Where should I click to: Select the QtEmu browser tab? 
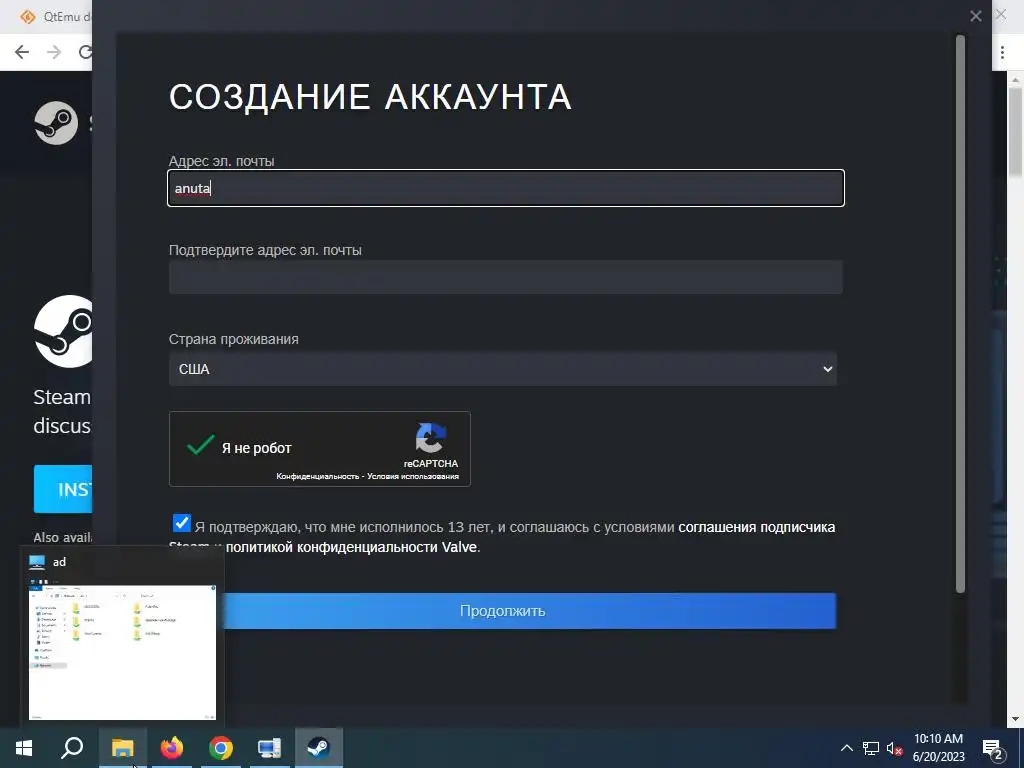click(x=55, y=16)
